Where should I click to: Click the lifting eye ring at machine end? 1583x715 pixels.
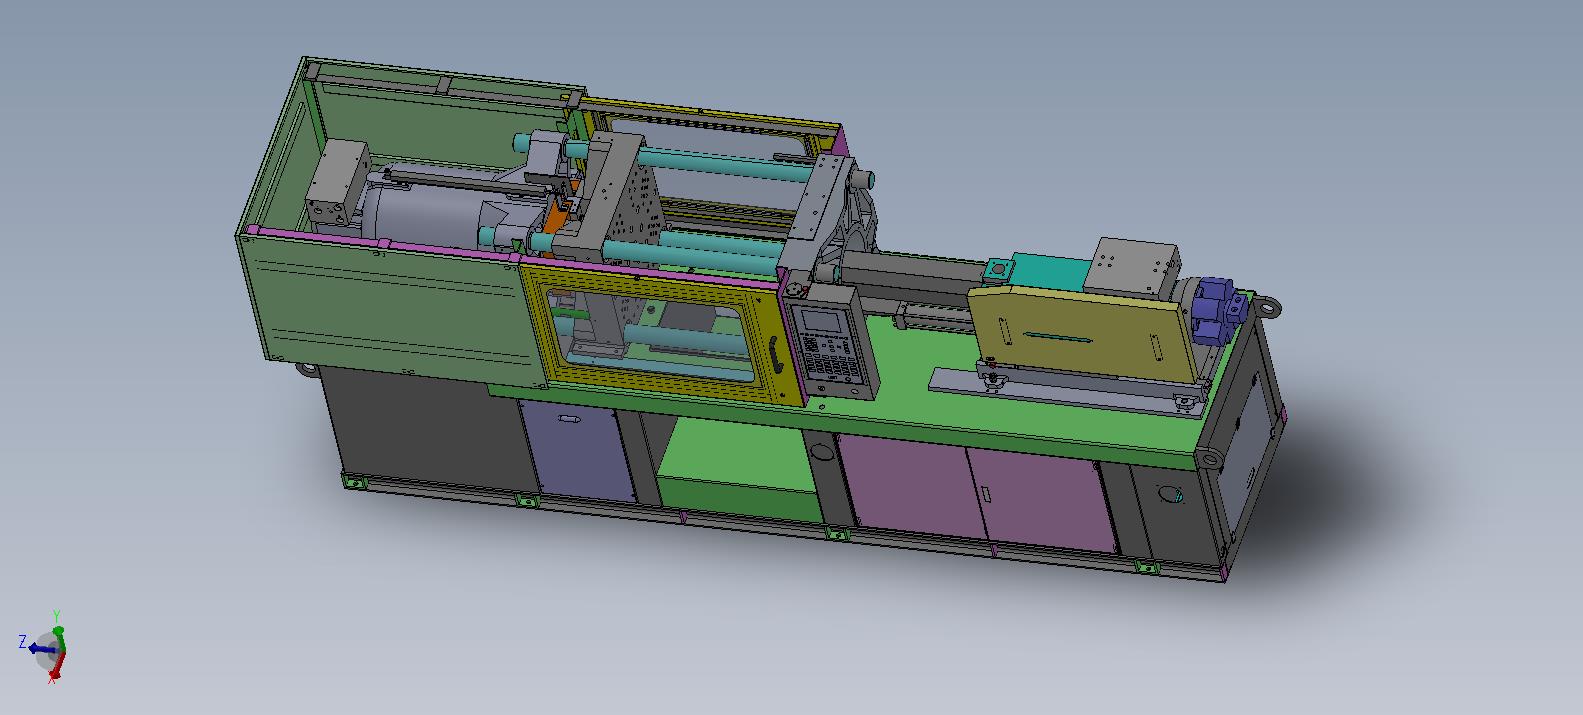(x=1270, y=307)
